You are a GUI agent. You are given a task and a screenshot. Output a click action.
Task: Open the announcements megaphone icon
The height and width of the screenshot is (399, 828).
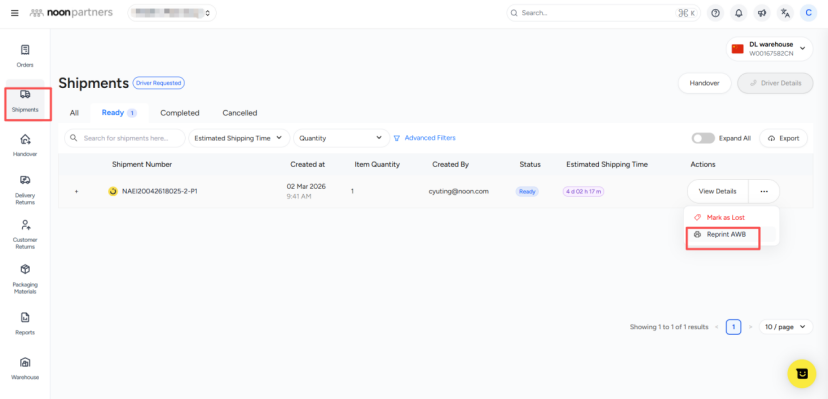coord(762,13)
